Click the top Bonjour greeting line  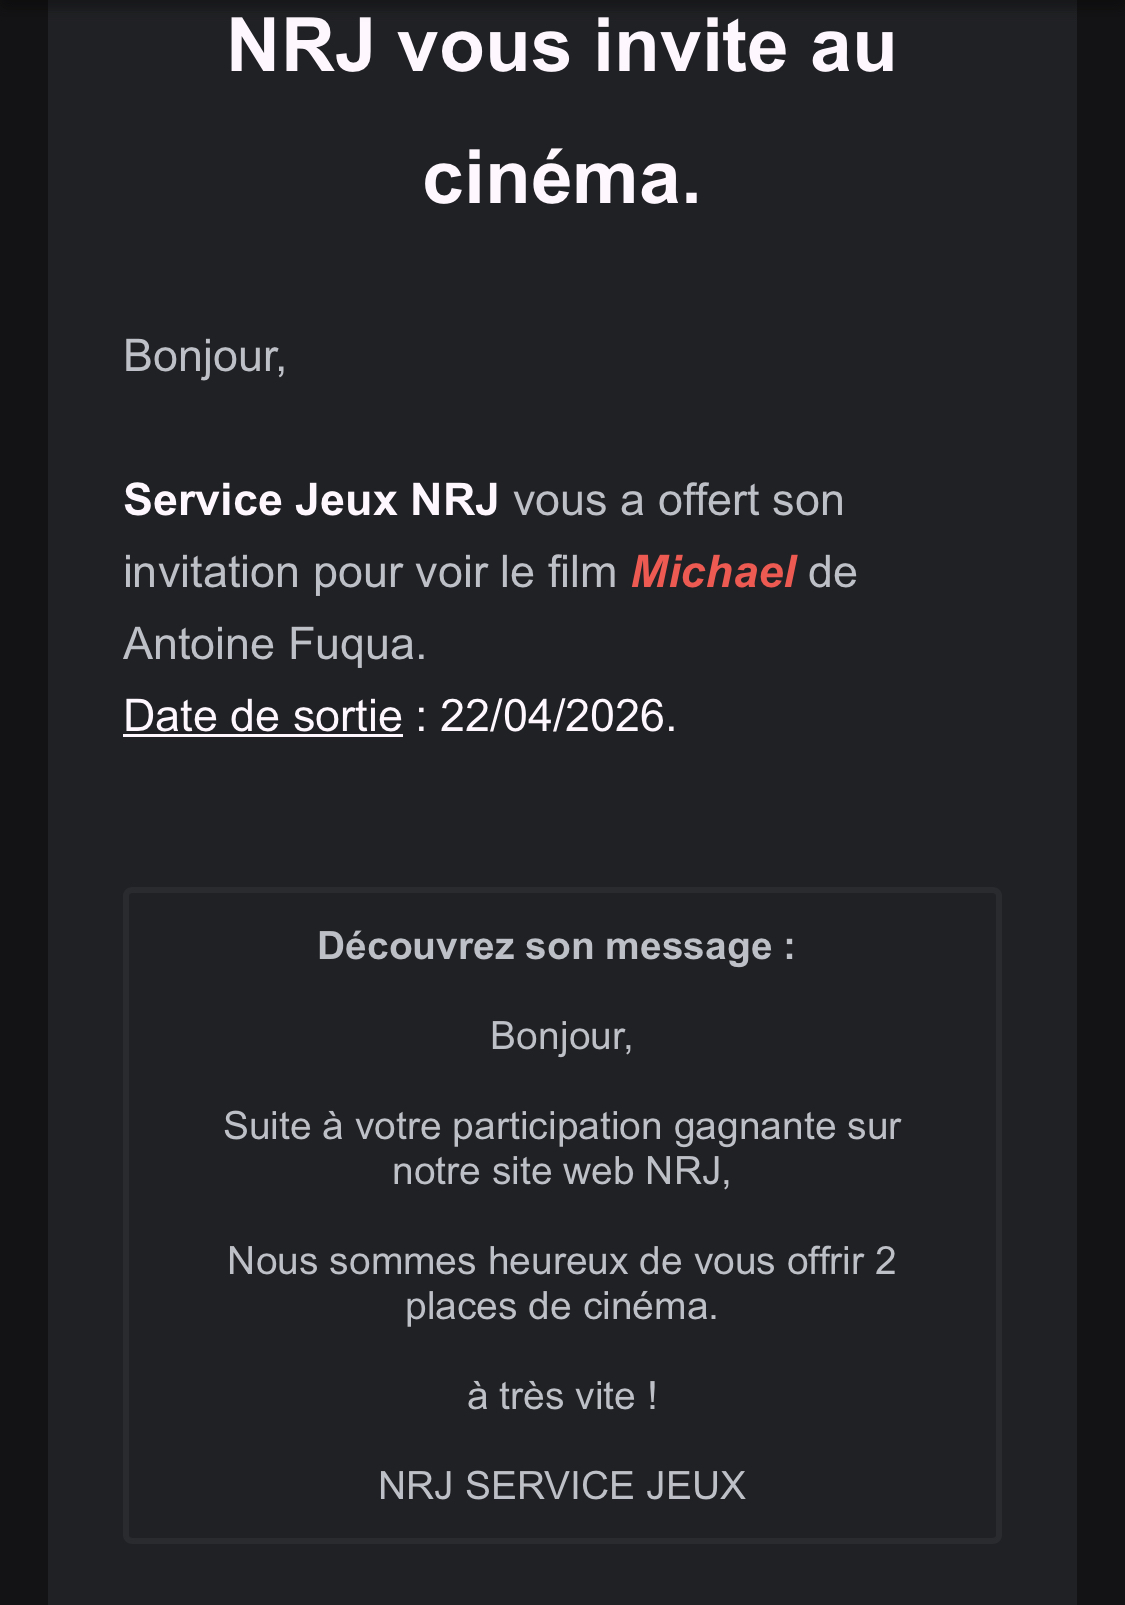tap(205, 357)
